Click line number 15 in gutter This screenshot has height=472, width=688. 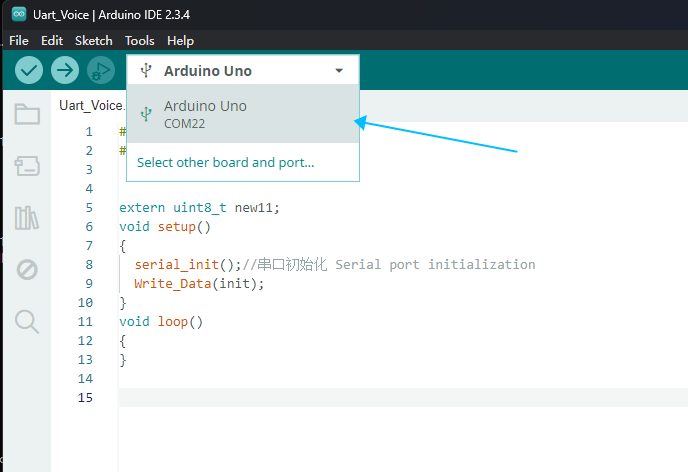click(85, 397)
